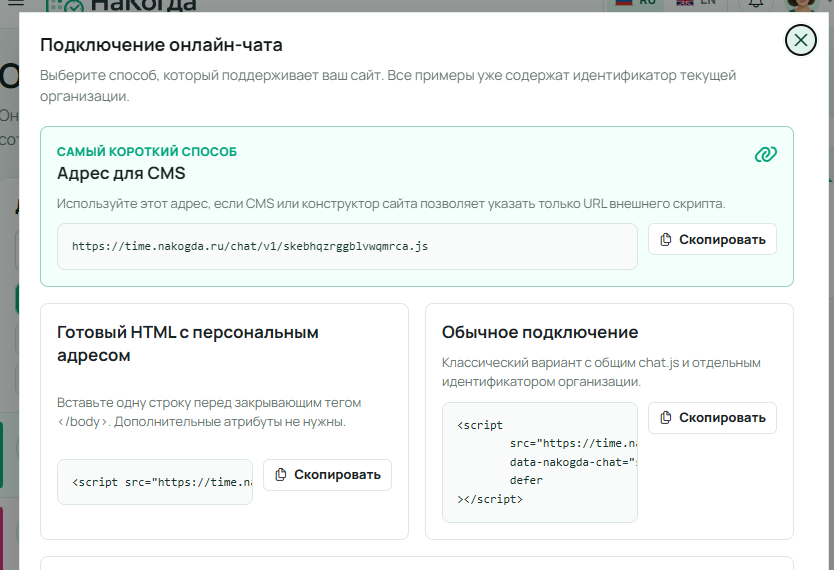Copy the CMS address URL

click(x=712, y=239)
